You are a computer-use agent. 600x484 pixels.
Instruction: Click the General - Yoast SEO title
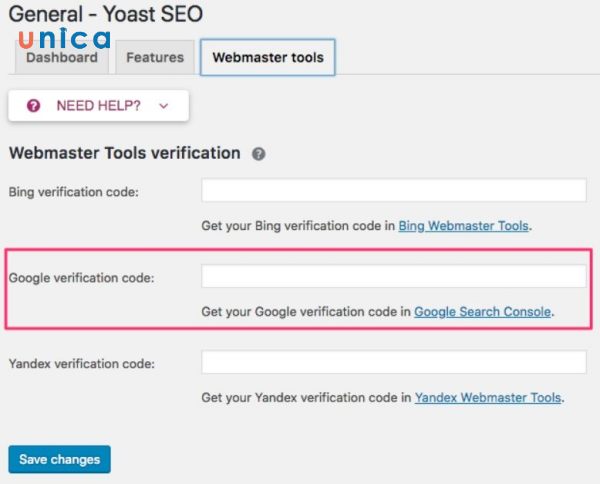pos(105,14)
